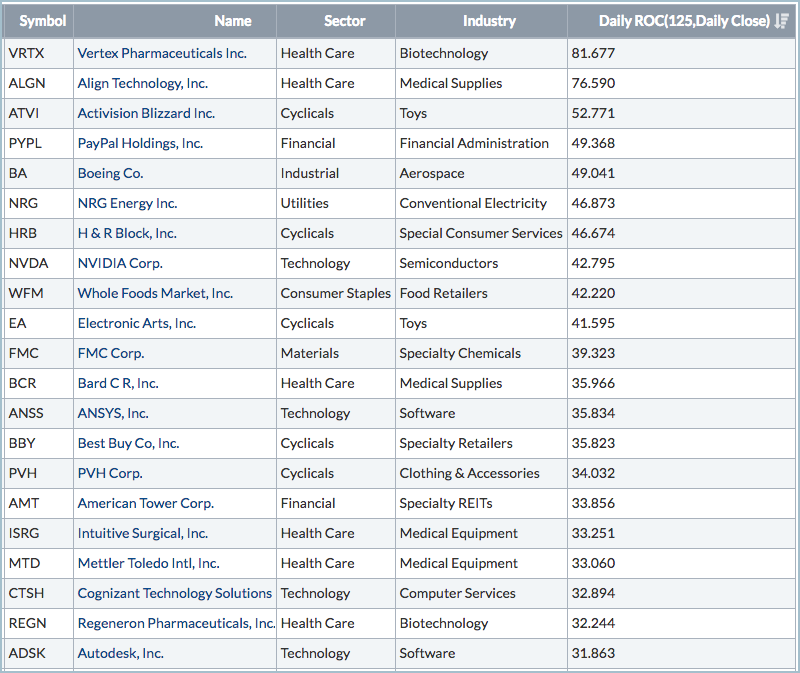This screenshot has width=800, height=673.
Task: Go to Electronic Arts, Inc. link
Action: point(137,323)
